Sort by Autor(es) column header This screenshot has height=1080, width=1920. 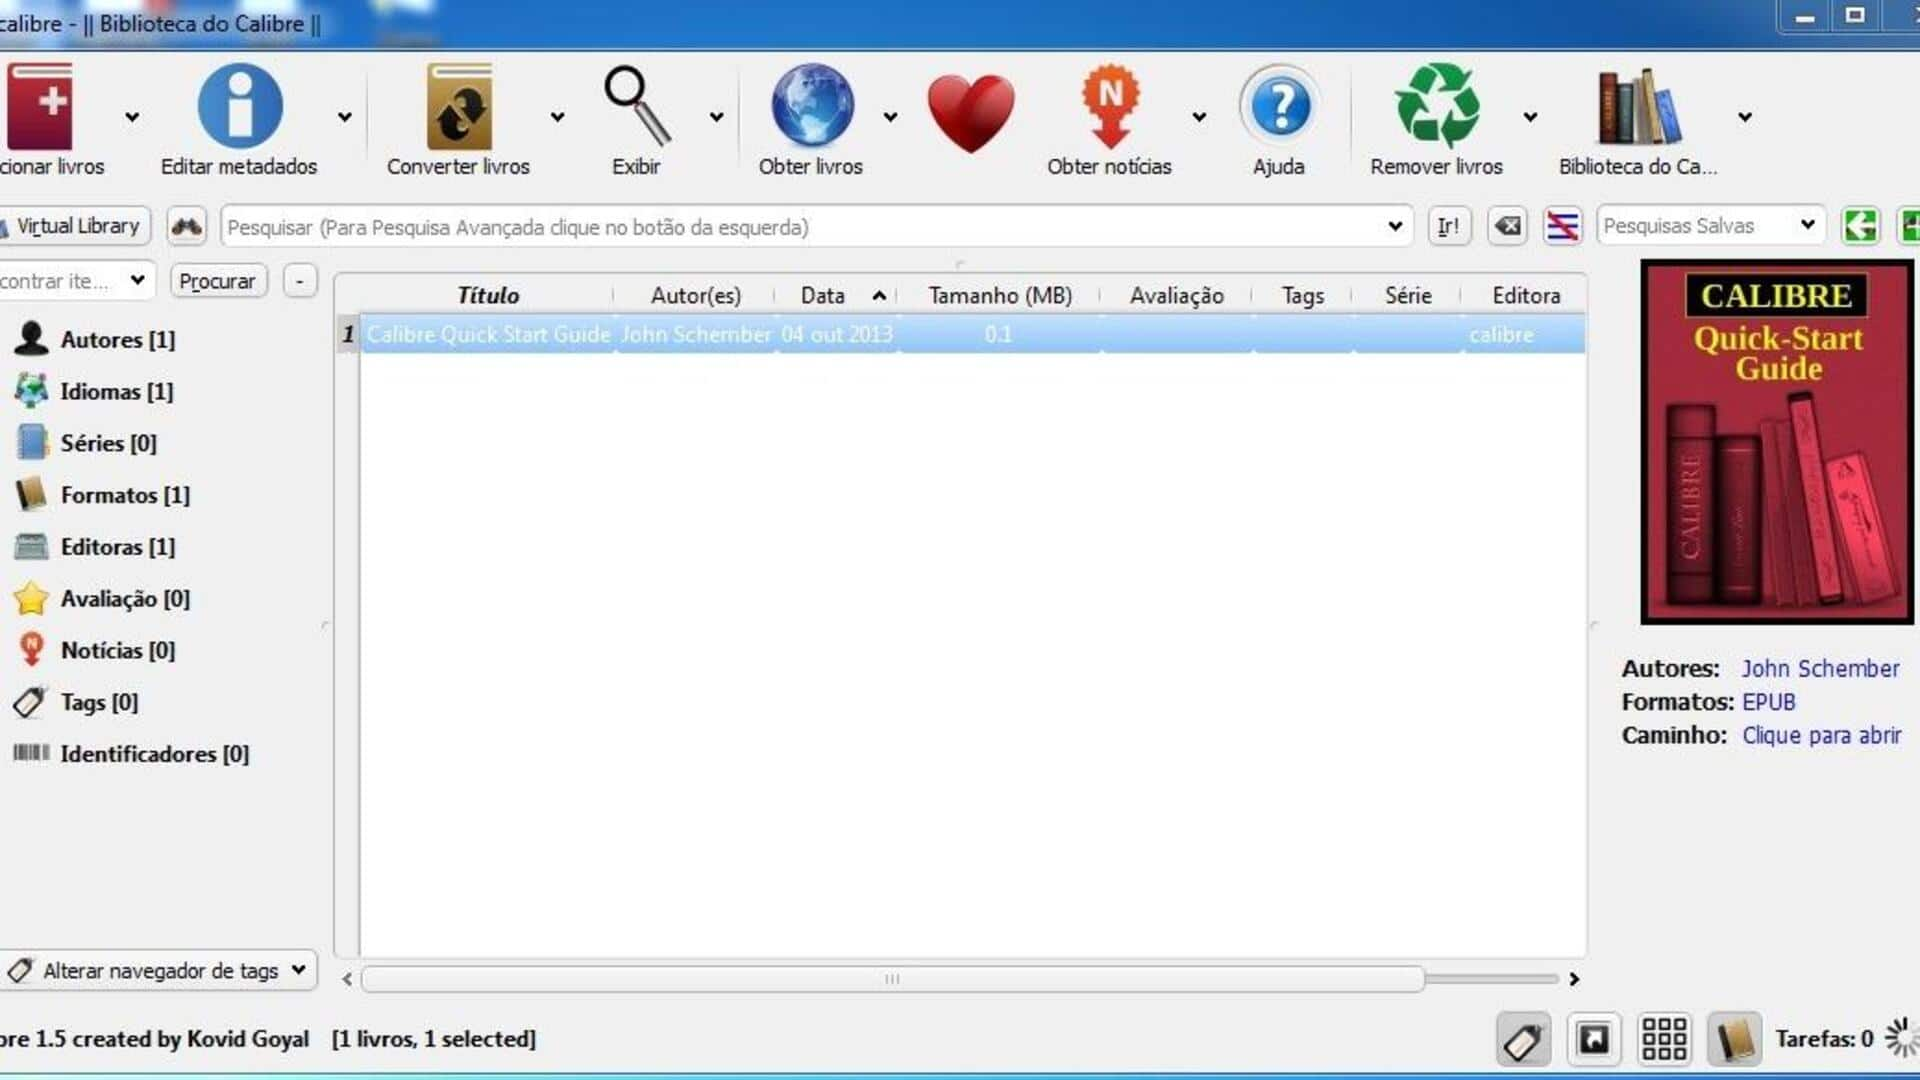696,296
